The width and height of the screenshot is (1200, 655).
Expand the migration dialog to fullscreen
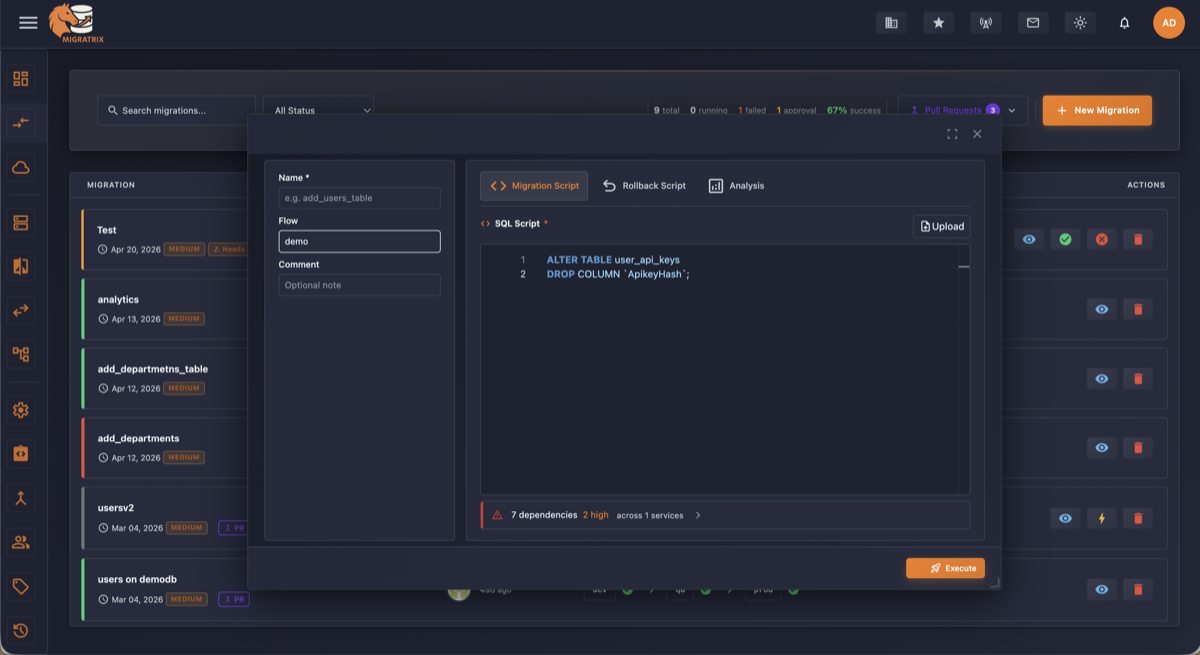pyautogui.click(x=952, y=133)
